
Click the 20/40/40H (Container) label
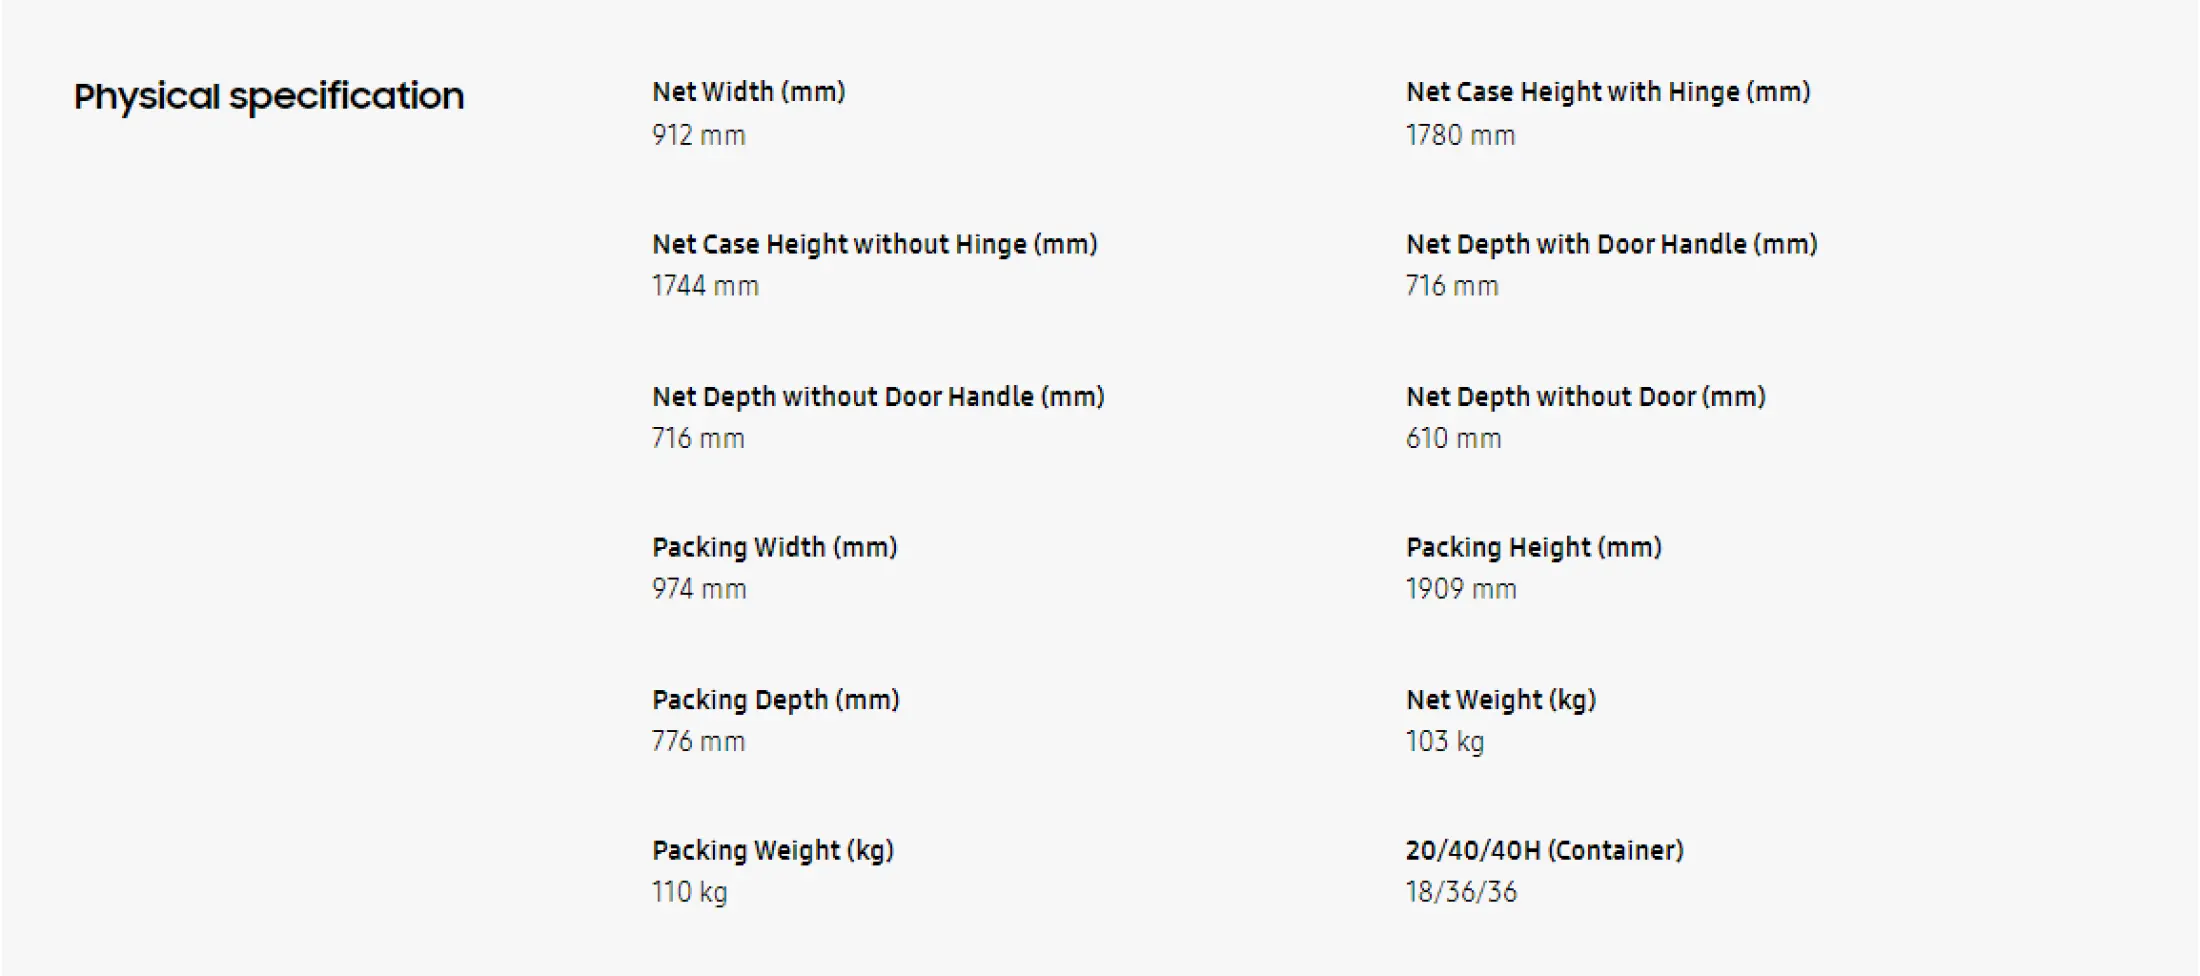pos(1544,851)
